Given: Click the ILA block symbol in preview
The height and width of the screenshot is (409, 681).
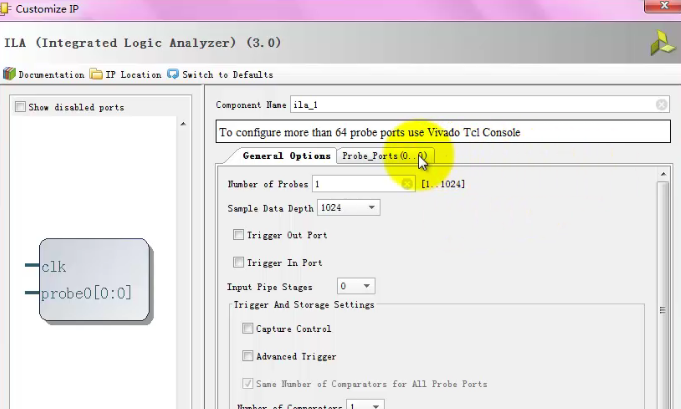Looking at the screenshot, I should (95, 280).
